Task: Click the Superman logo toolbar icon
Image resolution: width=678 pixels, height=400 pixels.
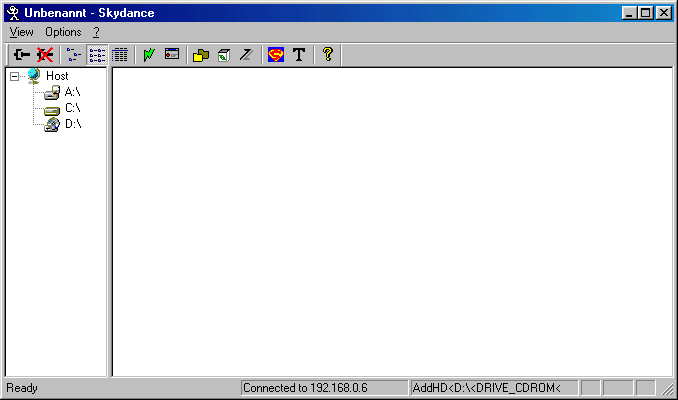Action: pyautogui.click(x=275, y=55)
